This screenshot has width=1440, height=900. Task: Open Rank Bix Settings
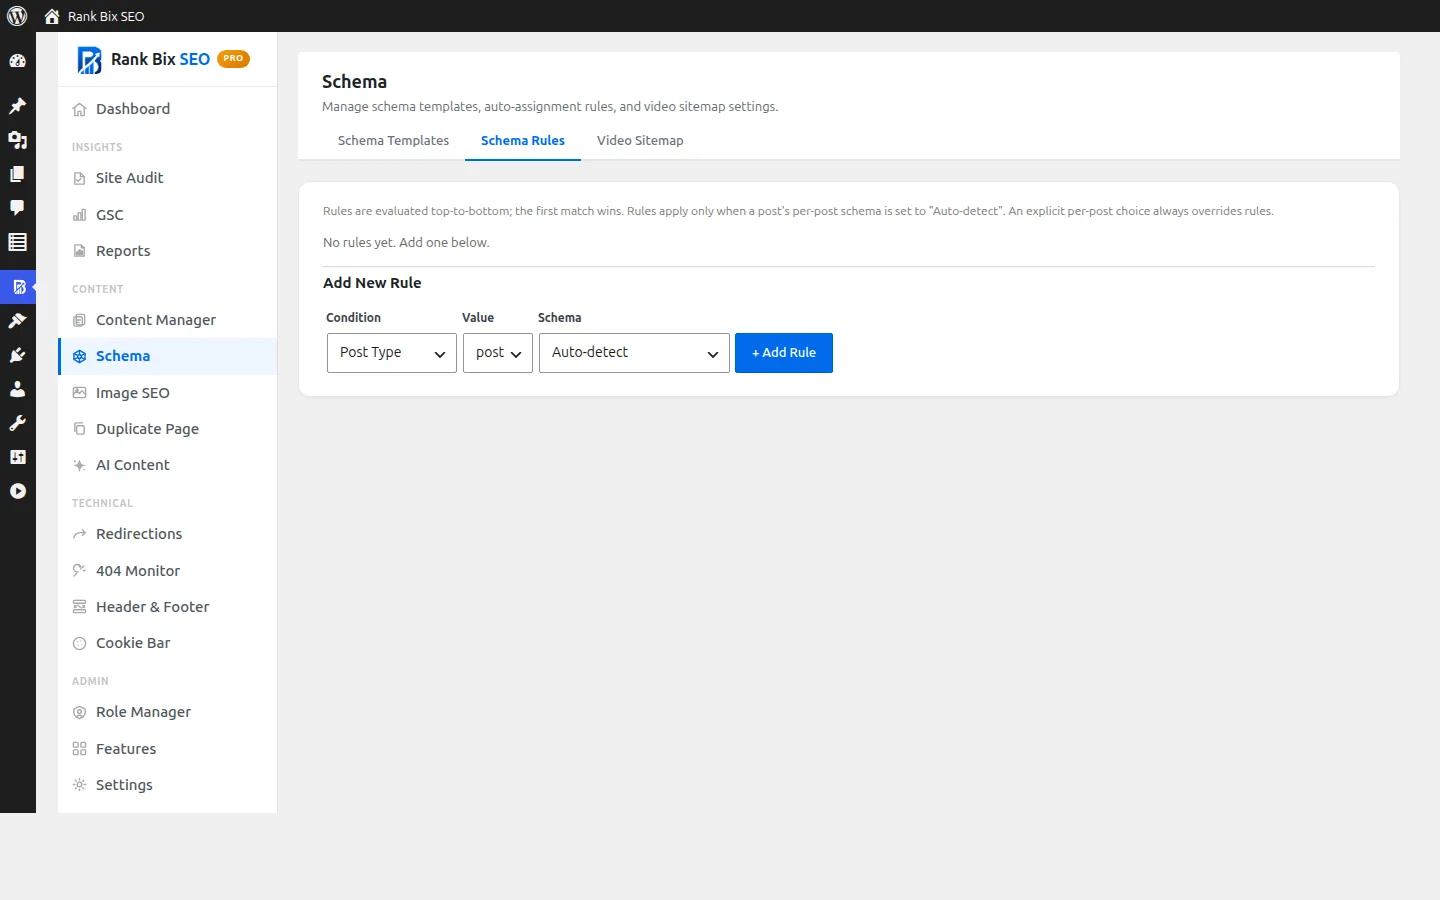tap(168, 785)
